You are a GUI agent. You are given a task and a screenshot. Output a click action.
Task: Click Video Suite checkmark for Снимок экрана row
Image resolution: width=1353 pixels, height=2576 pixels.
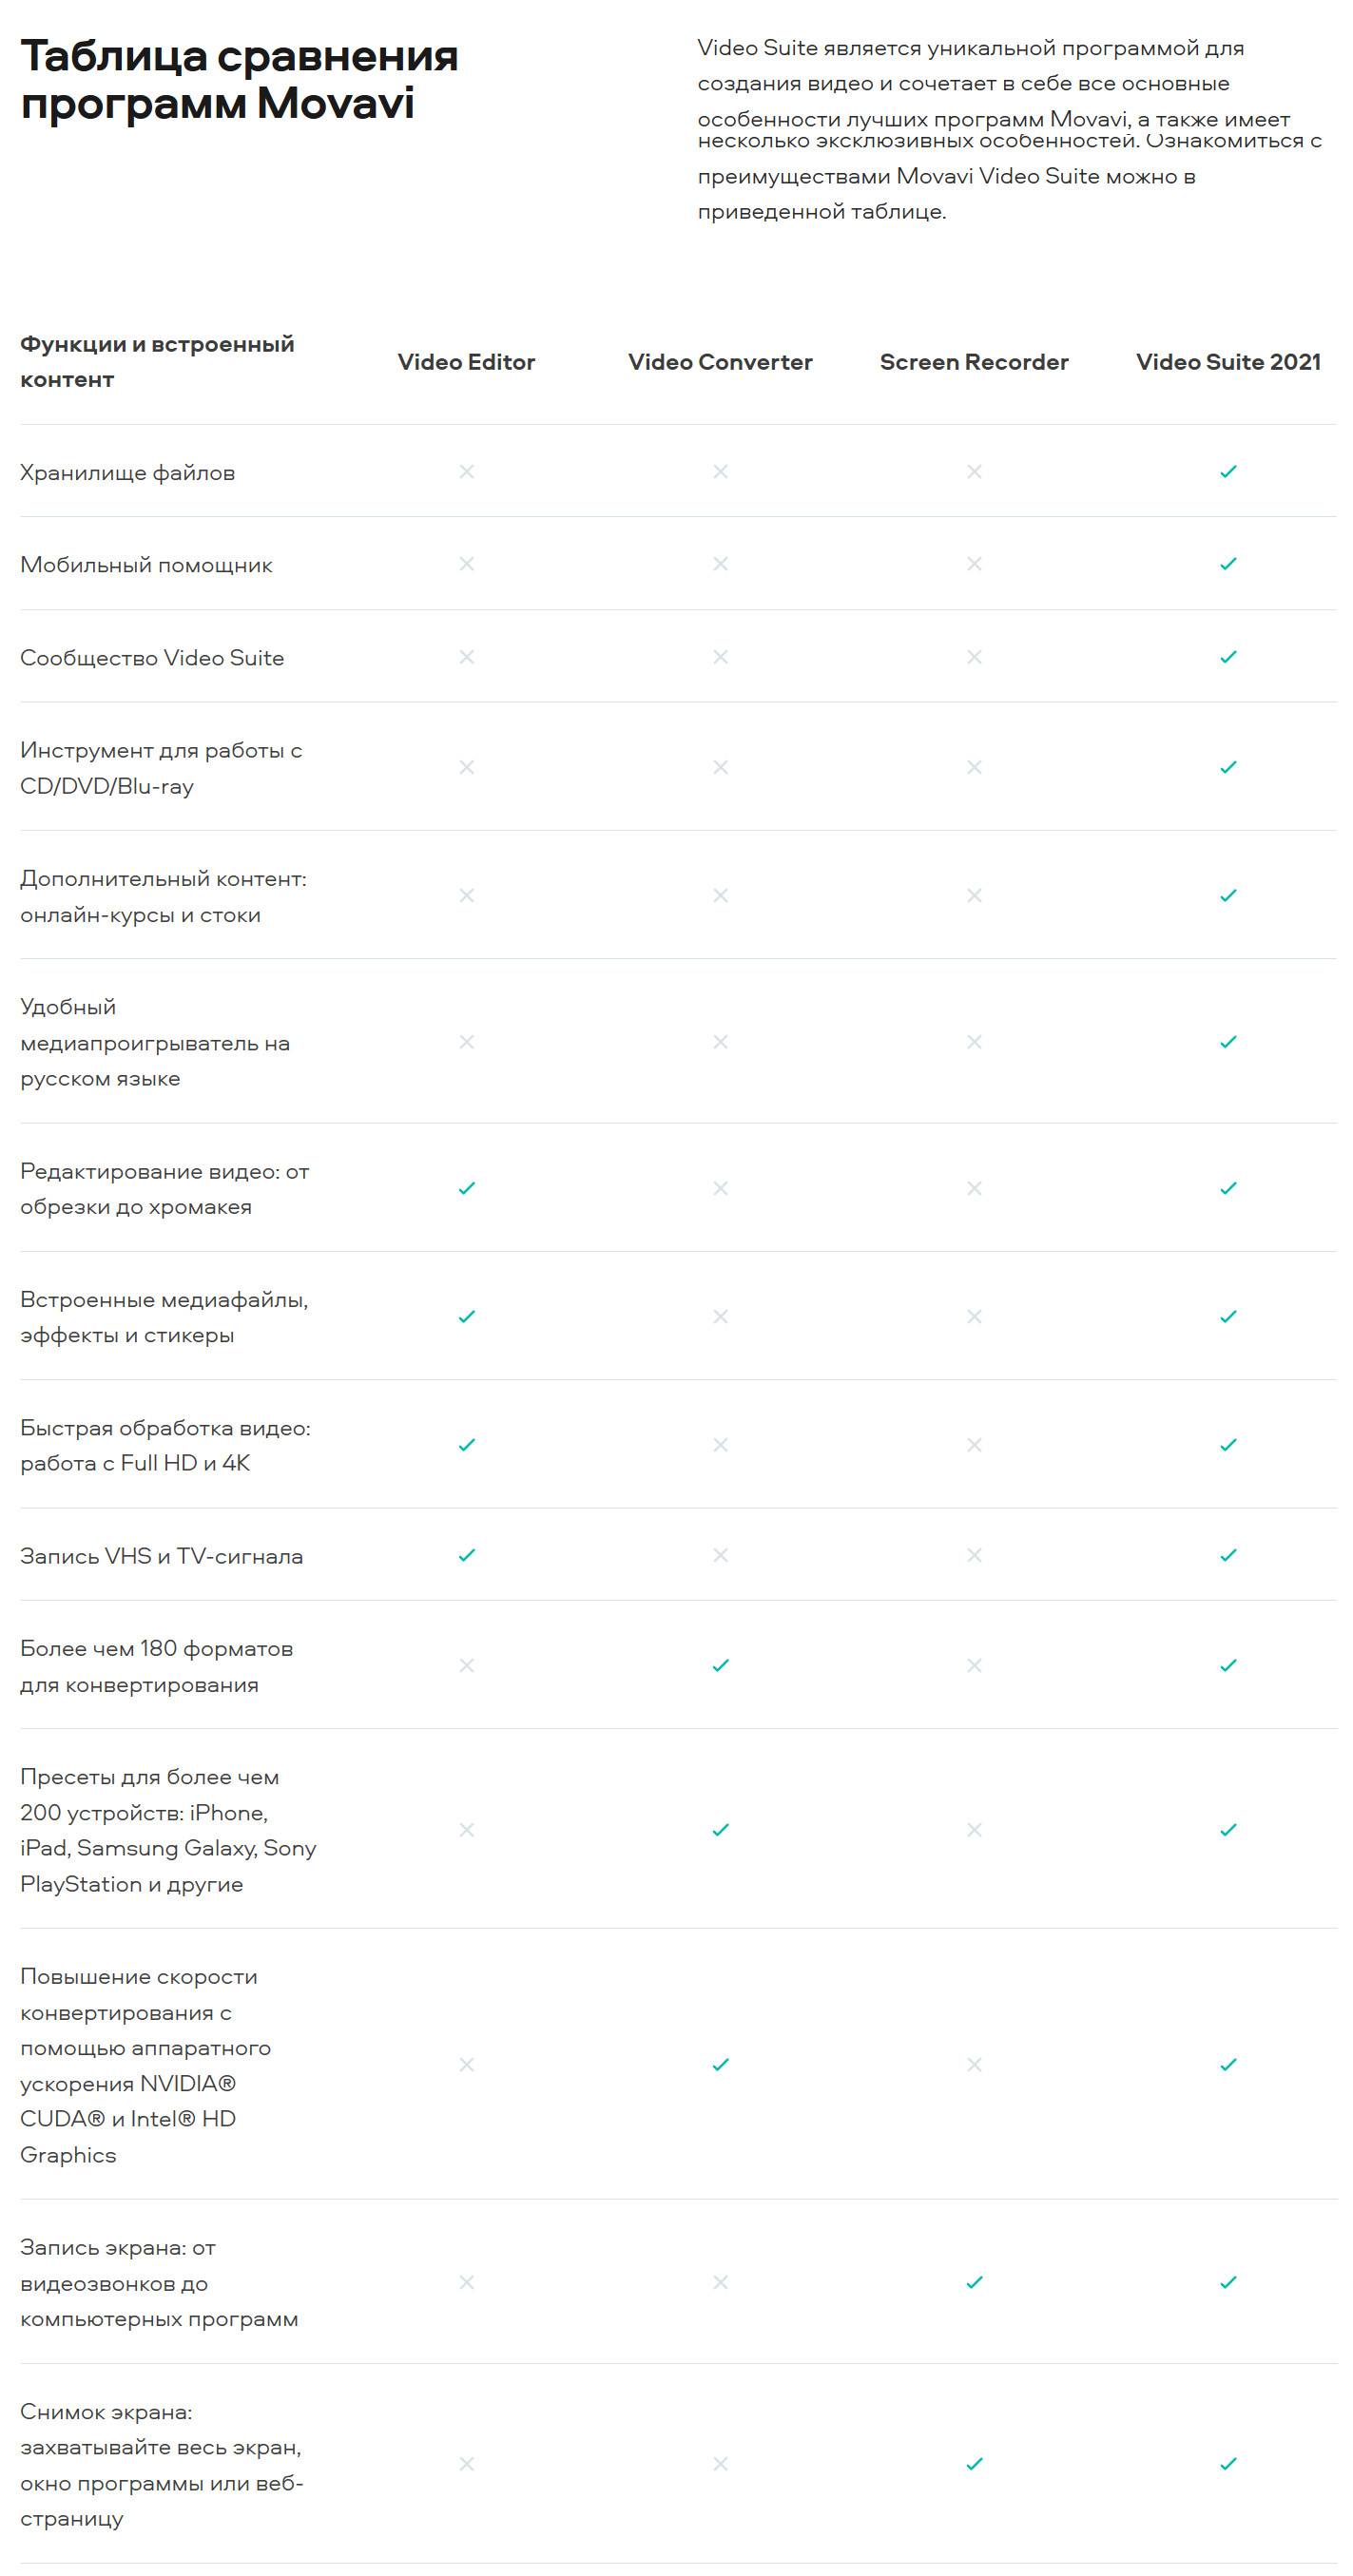[1228, 2464]
